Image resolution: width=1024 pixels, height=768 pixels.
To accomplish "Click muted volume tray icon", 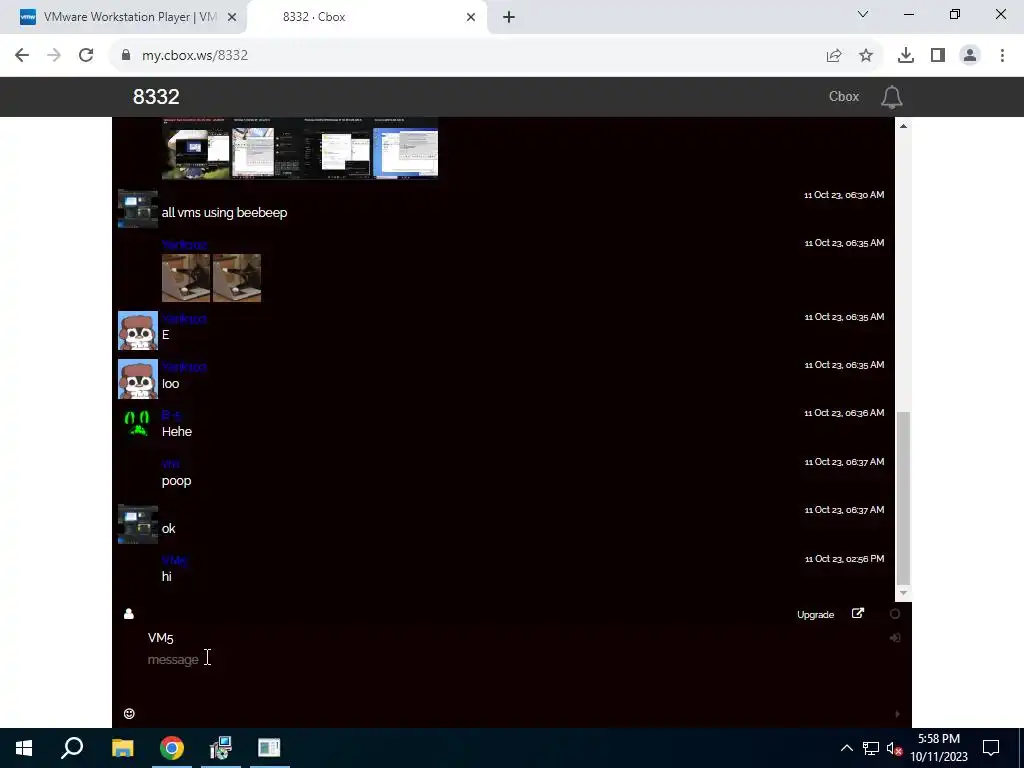I will coord(895,748).
